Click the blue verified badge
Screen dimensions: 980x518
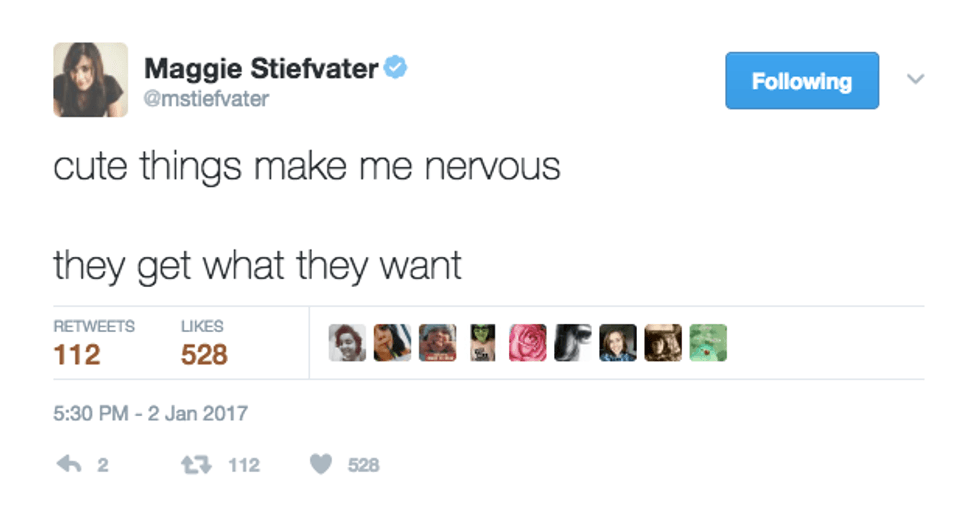(397, 69)
